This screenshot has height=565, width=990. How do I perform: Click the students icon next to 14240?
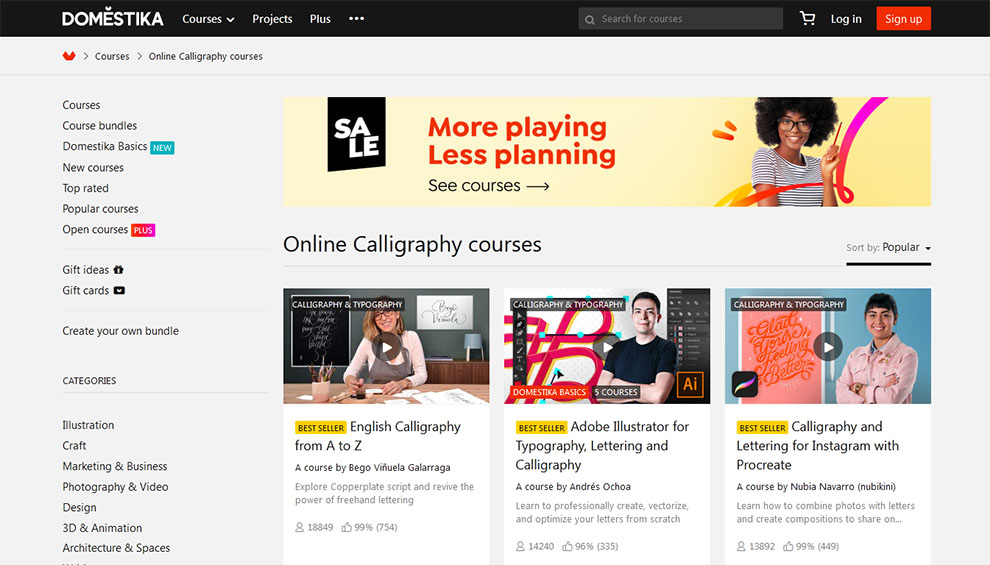(x=520, y=546)
